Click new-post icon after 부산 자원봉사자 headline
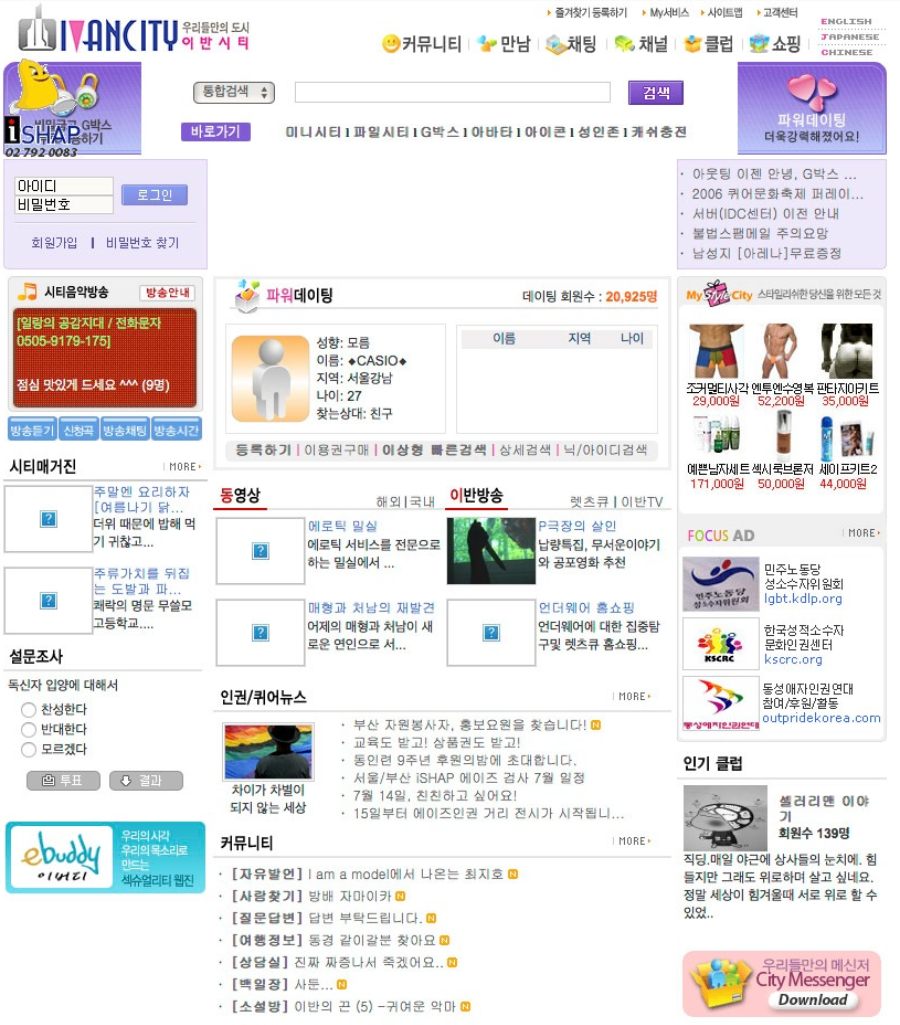Image resolution: width=900 pixels, height=1025 pixels. click(595, 724)
